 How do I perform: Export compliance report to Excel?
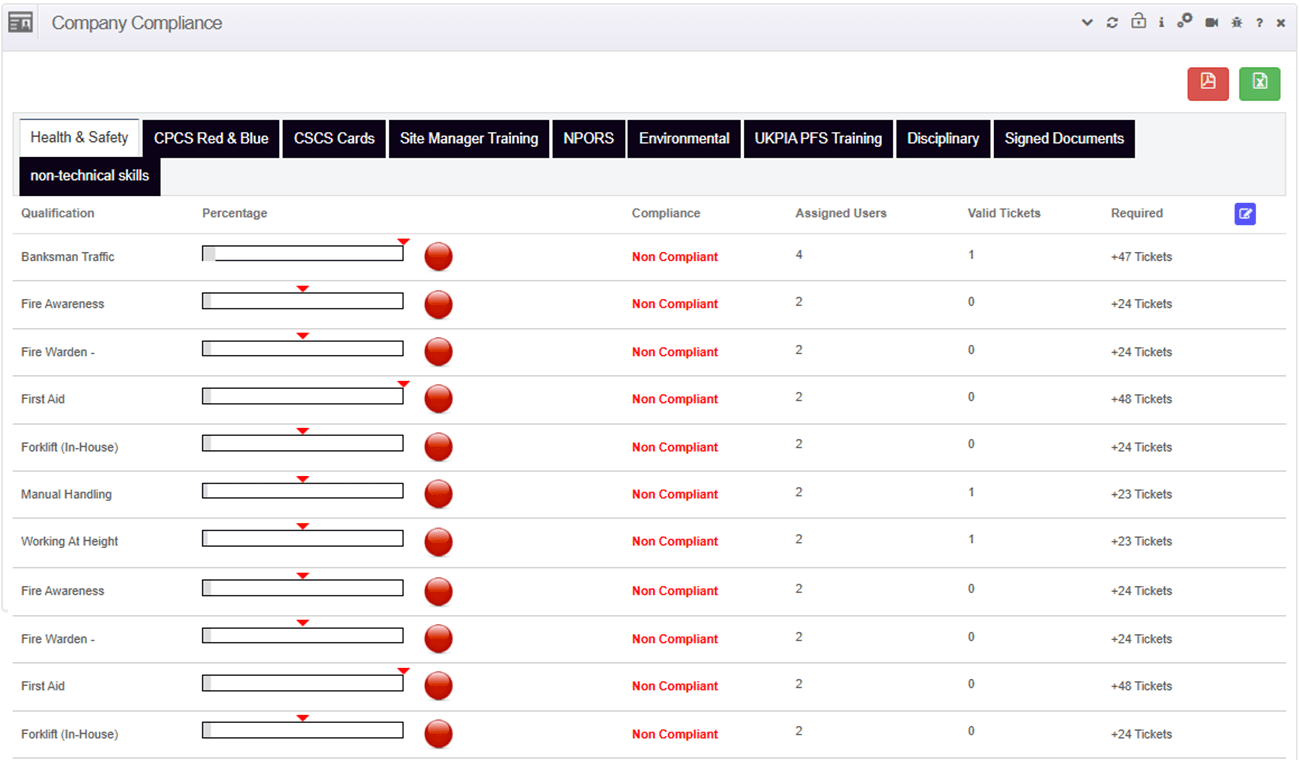(x=1259, y=84)
